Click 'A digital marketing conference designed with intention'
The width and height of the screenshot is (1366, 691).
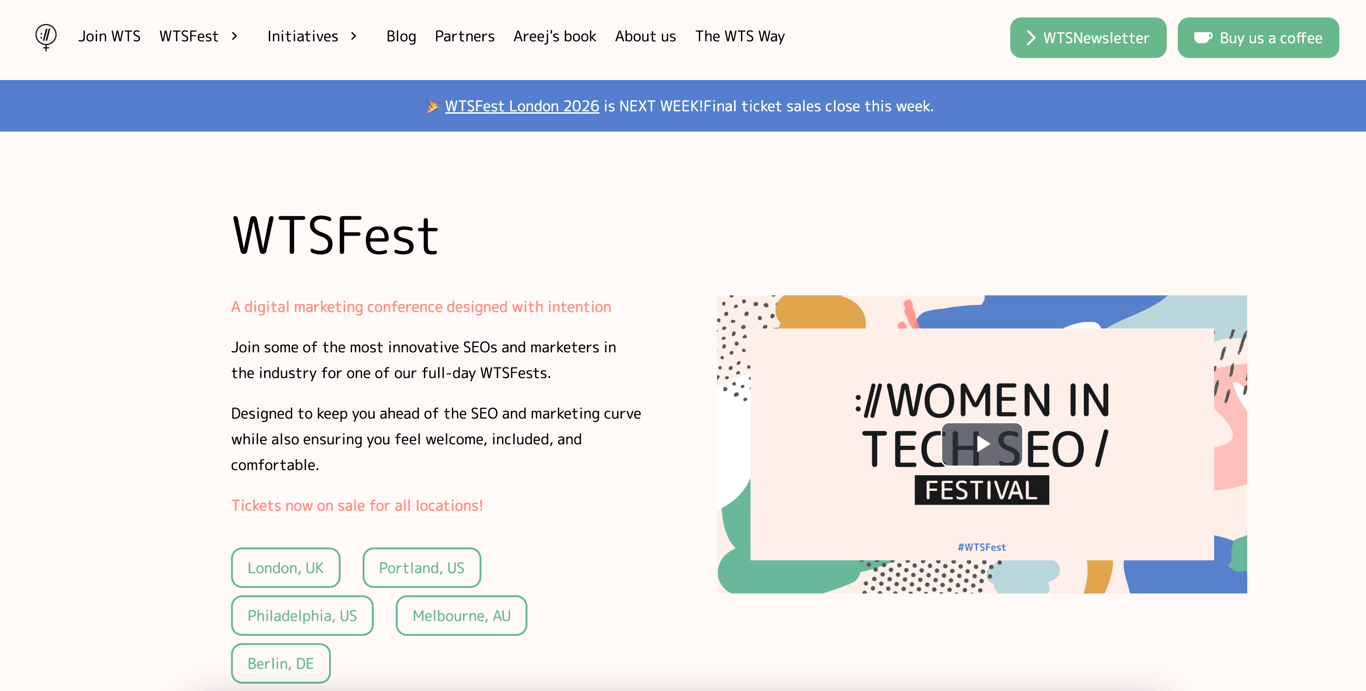tap(421, 307)
